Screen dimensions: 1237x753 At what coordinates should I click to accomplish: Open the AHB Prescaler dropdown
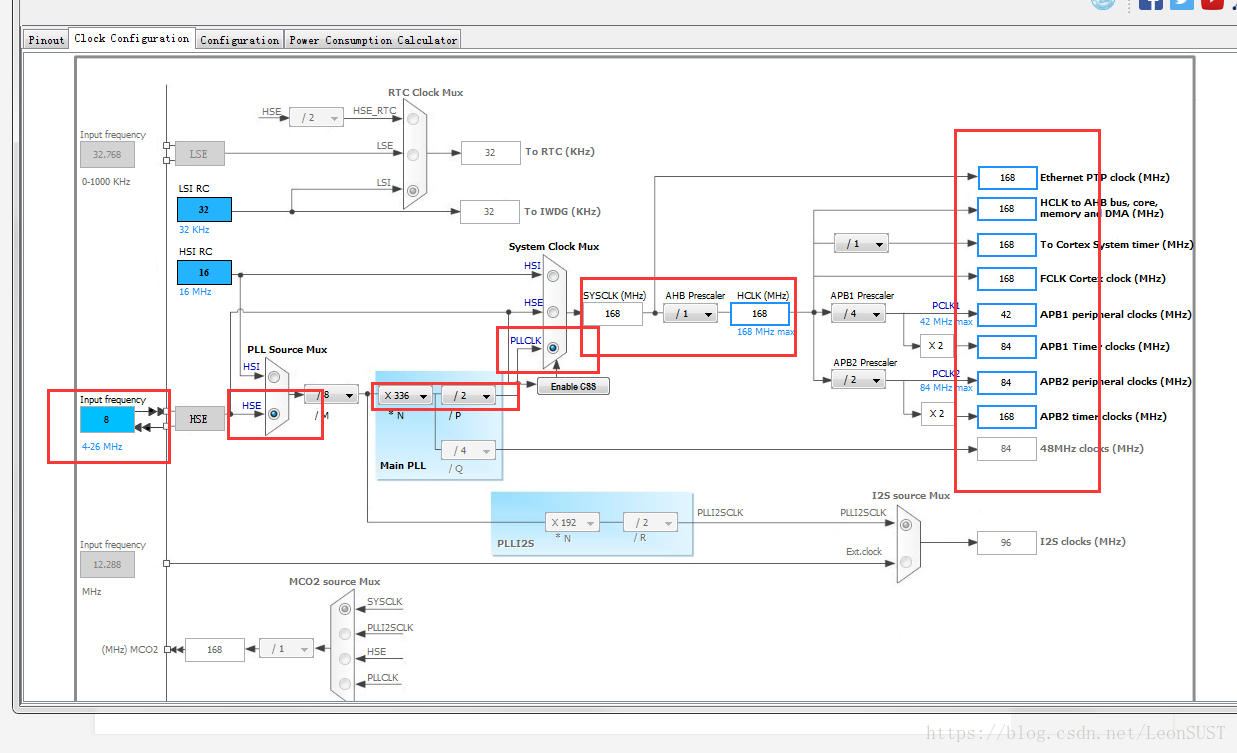click(691, 313)
